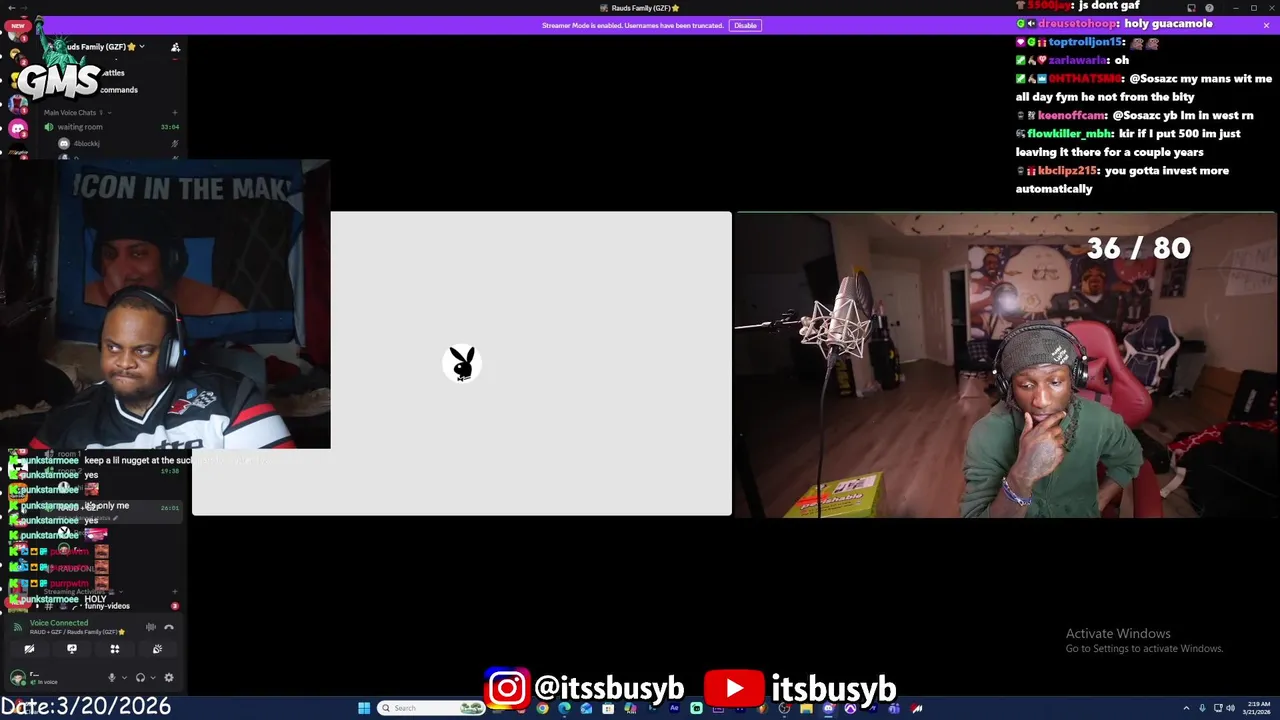Open Discord activities launcher button
Viewport: 1280px width, 720px height.
[x=115, y=649]
